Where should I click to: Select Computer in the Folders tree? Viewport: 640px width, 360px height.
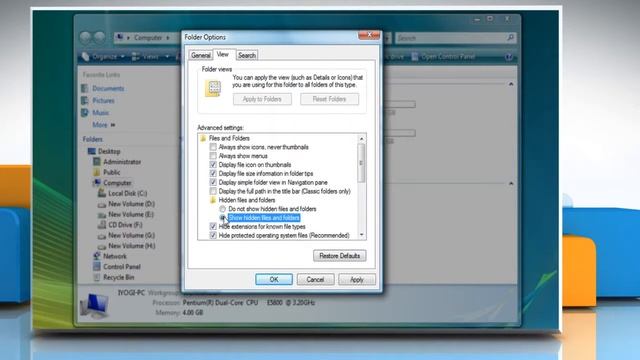point(117,183)
